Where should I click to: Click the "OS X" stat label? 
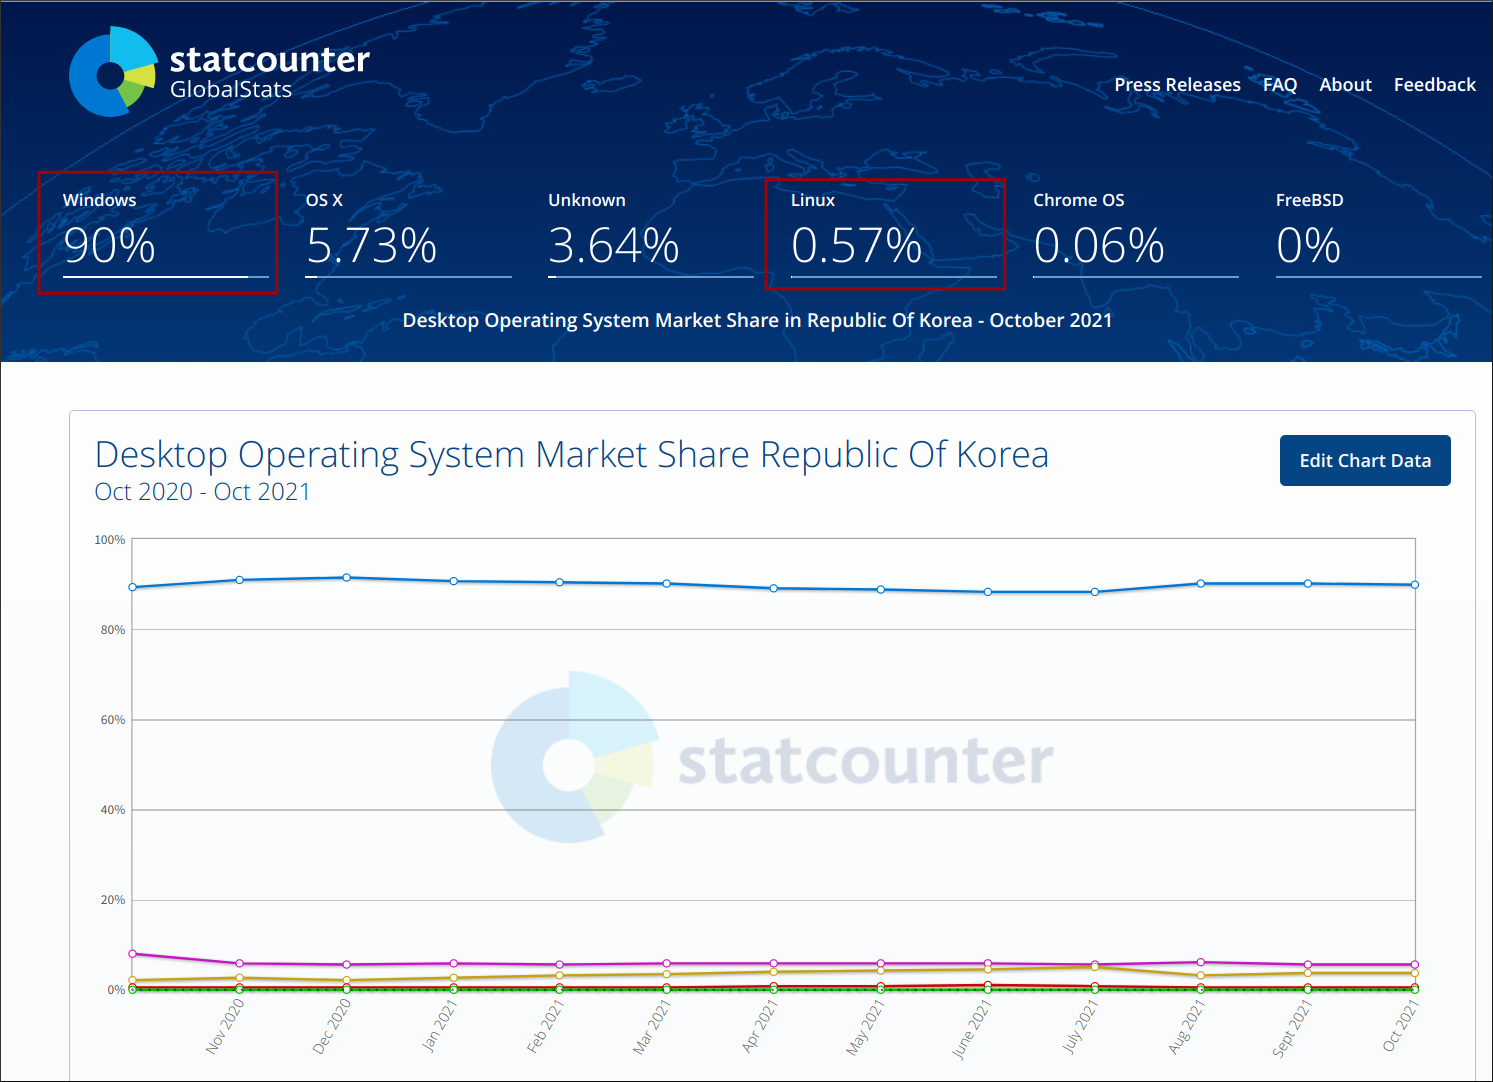pyautogui.click(x=324, y=200)
